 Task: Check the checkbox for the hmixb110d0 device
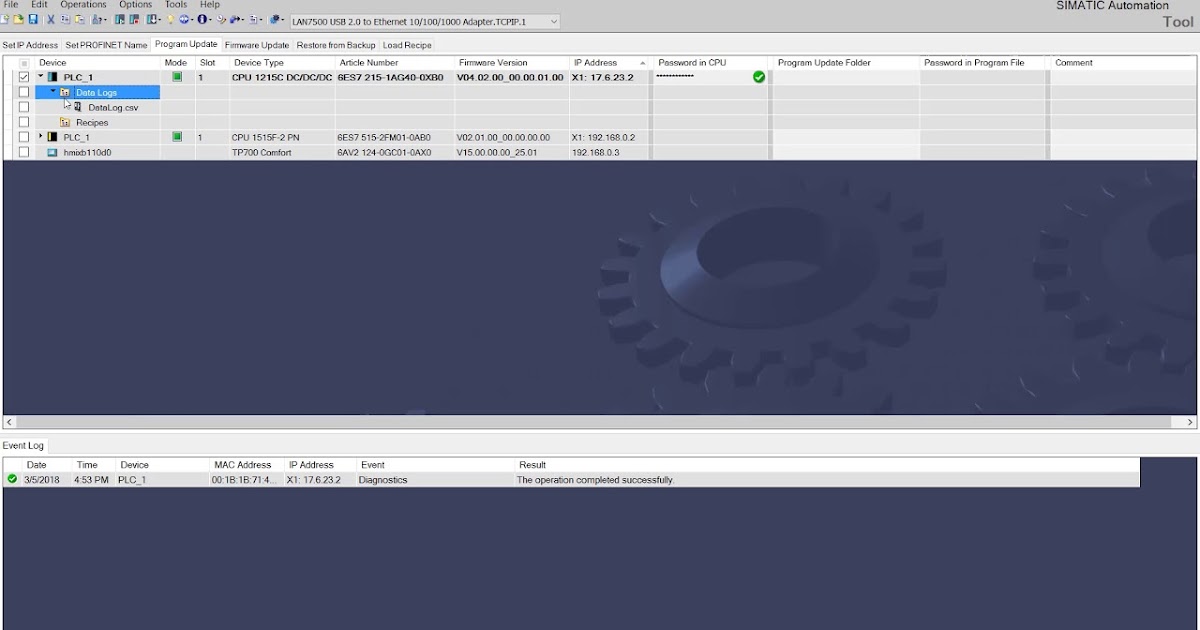[24, 152]
